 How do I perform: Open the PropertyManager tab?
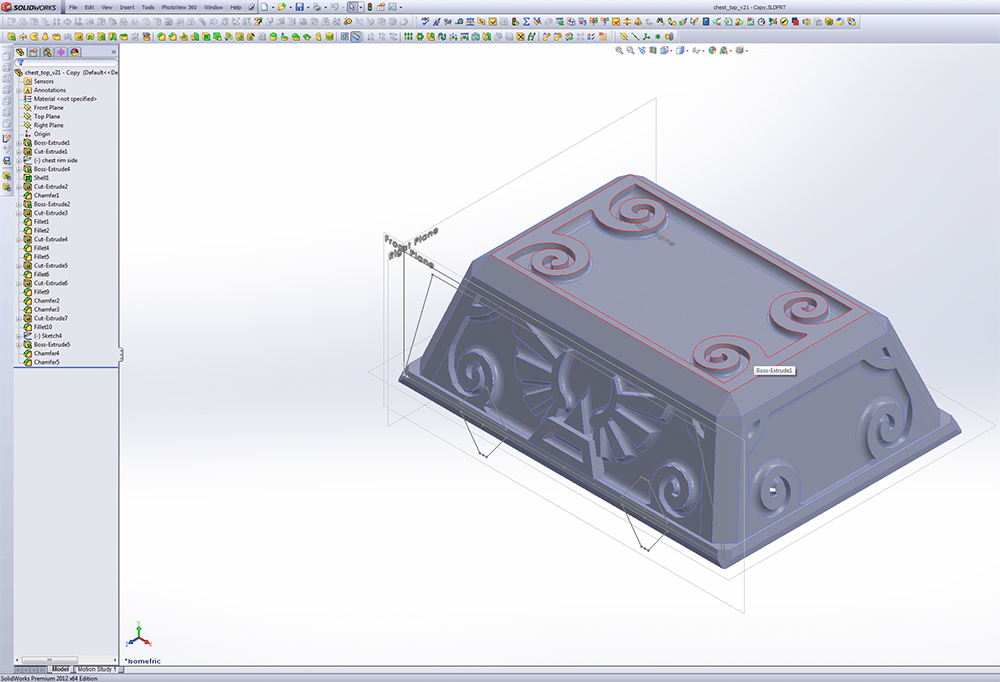click(x=34, y=52)
